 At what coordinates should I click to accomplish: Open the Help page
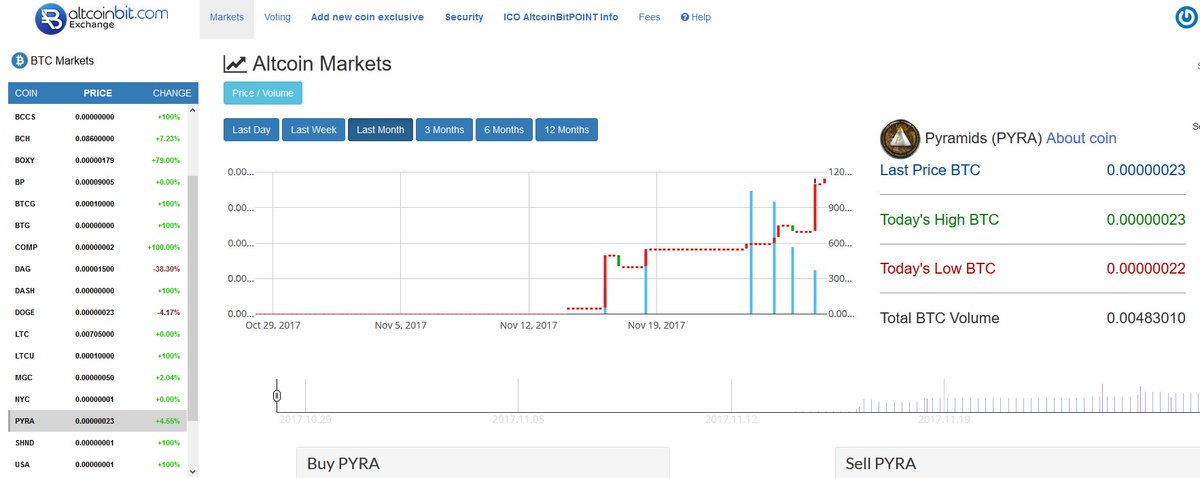pyautogui.click(x=695, y=18)
